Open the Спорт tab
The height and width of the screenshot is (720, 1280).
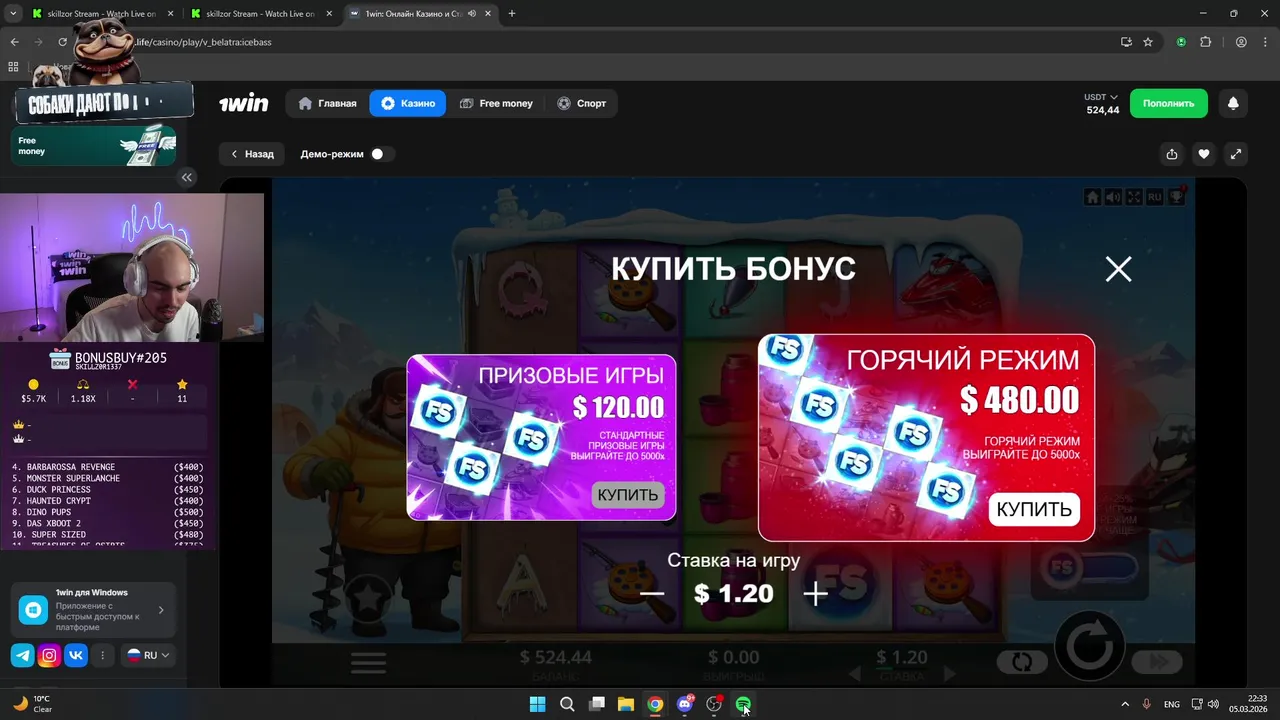[582, 103]
